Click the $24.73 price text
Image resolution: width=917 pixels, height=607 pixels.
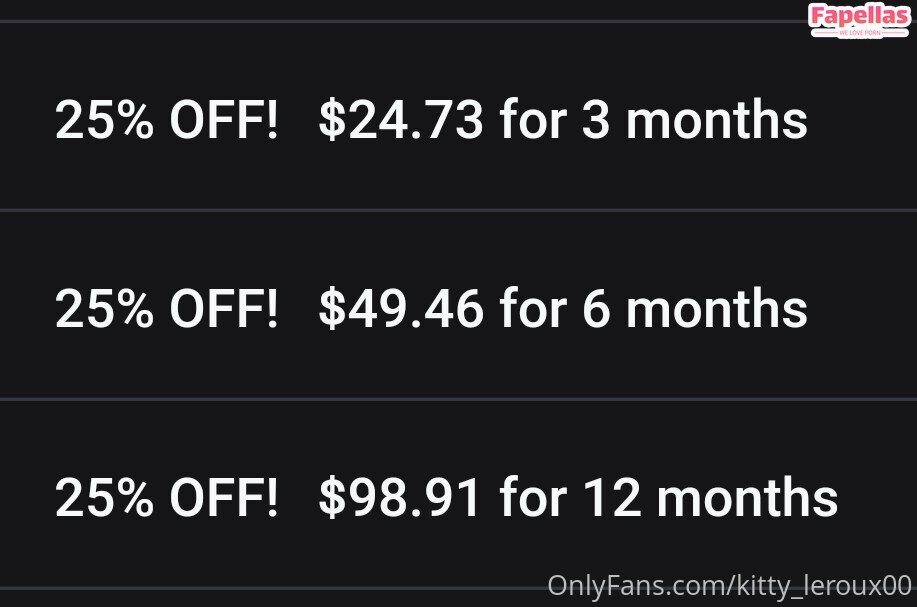400,122
